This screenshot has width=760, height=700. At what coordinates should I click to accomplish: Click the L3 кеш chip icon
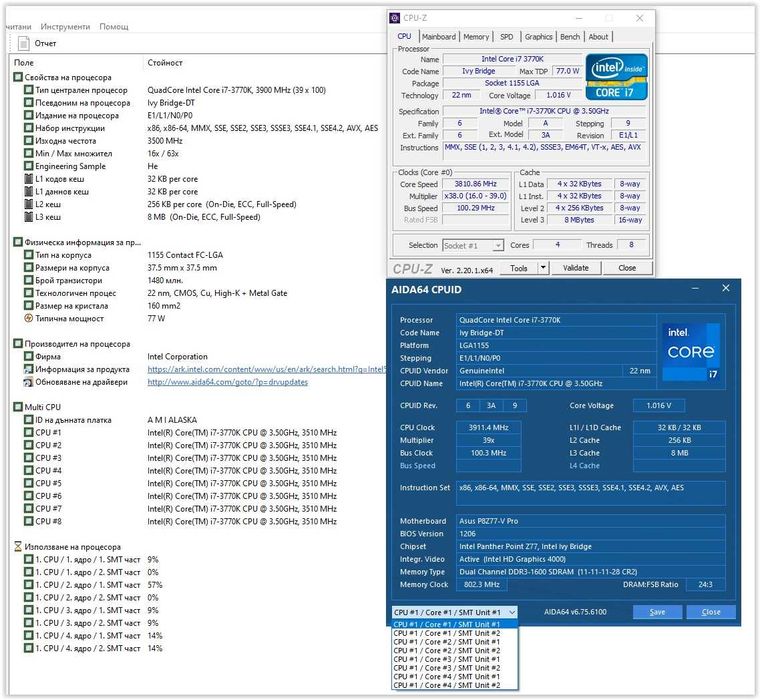pyautogui.click(x=29, y=217)
